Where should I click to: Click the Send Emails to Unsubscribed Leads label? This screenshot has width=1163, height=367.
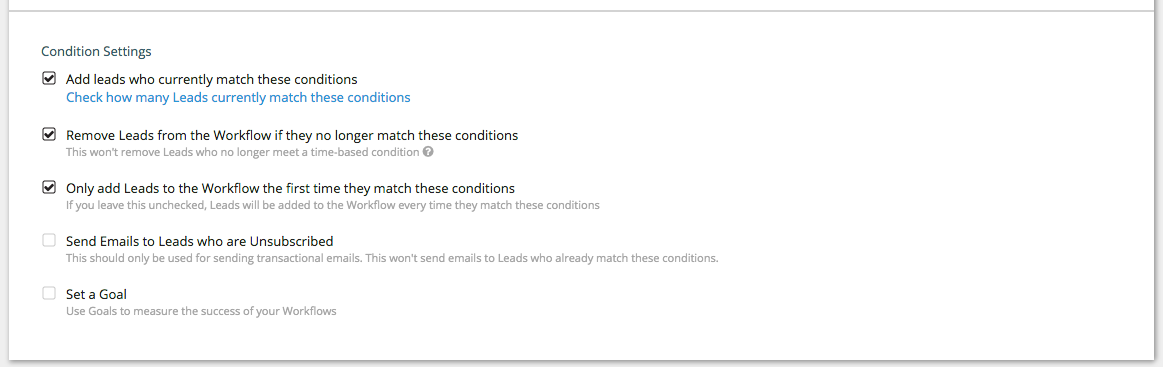pyautogui.click(x=200, y=242)
